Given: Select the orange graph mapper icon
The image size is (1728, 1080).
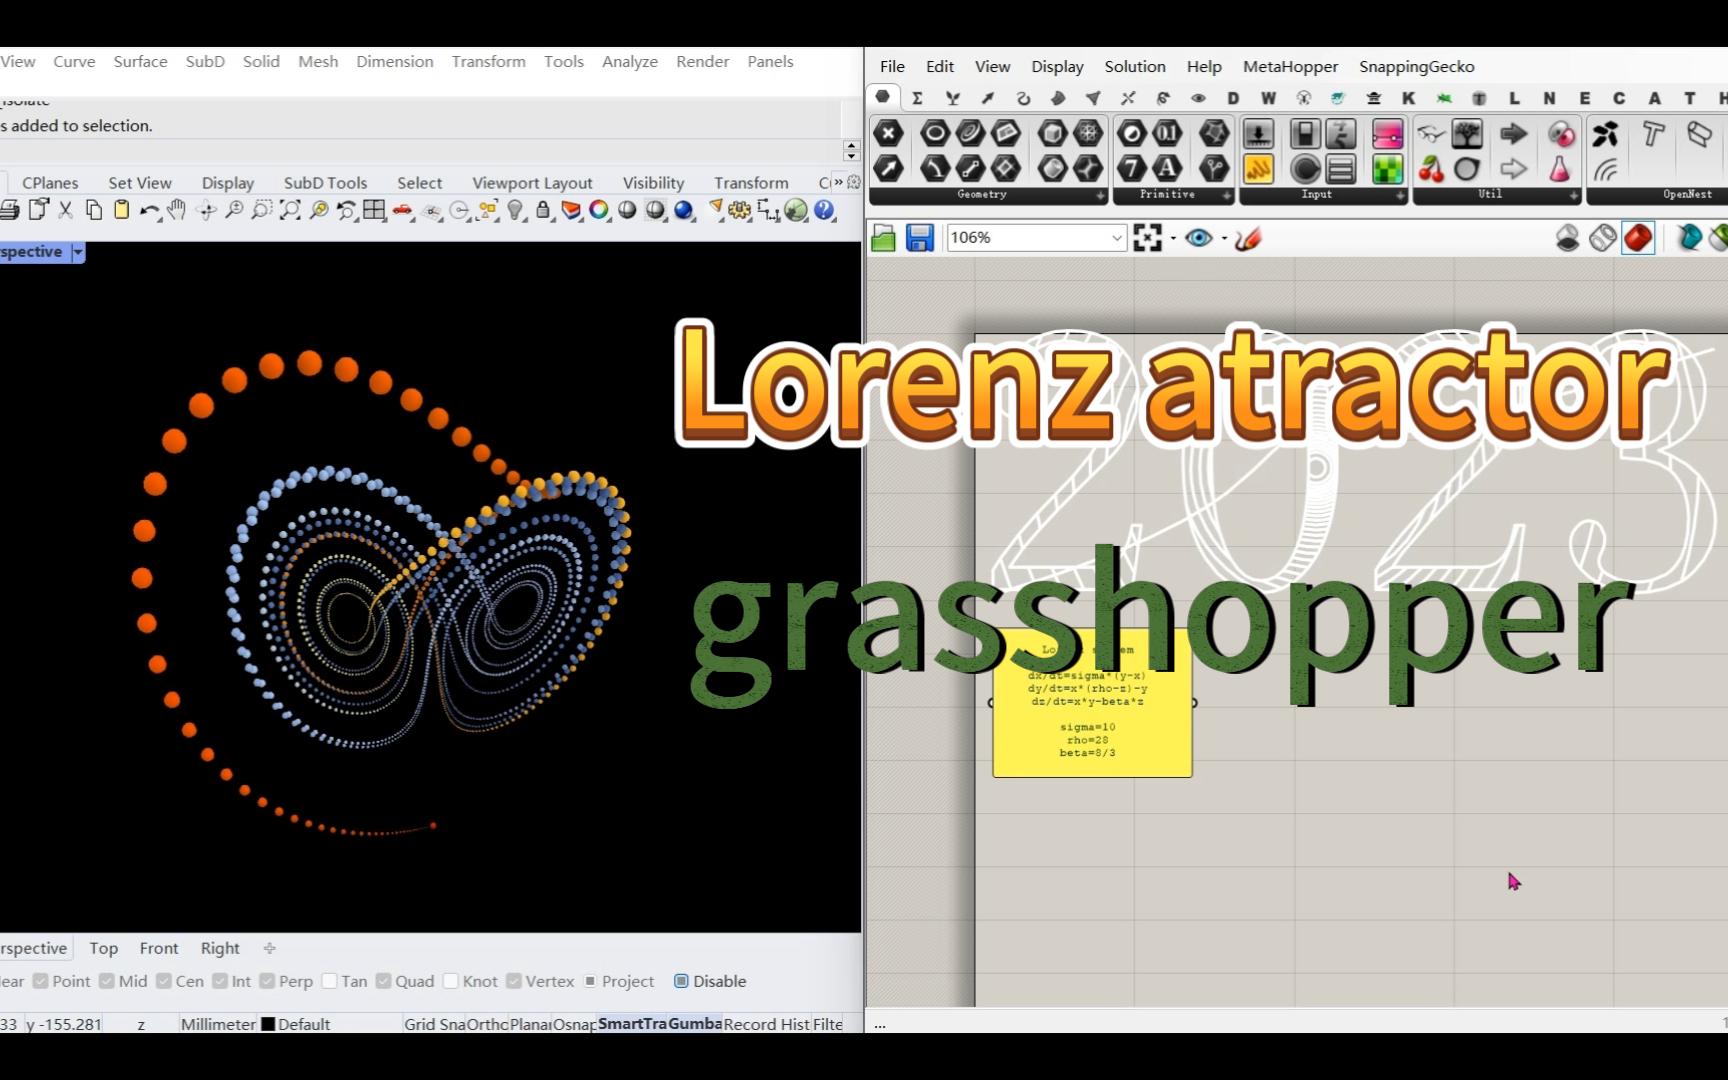Looking at the screenshot, I should click(x=1258, y=169).
